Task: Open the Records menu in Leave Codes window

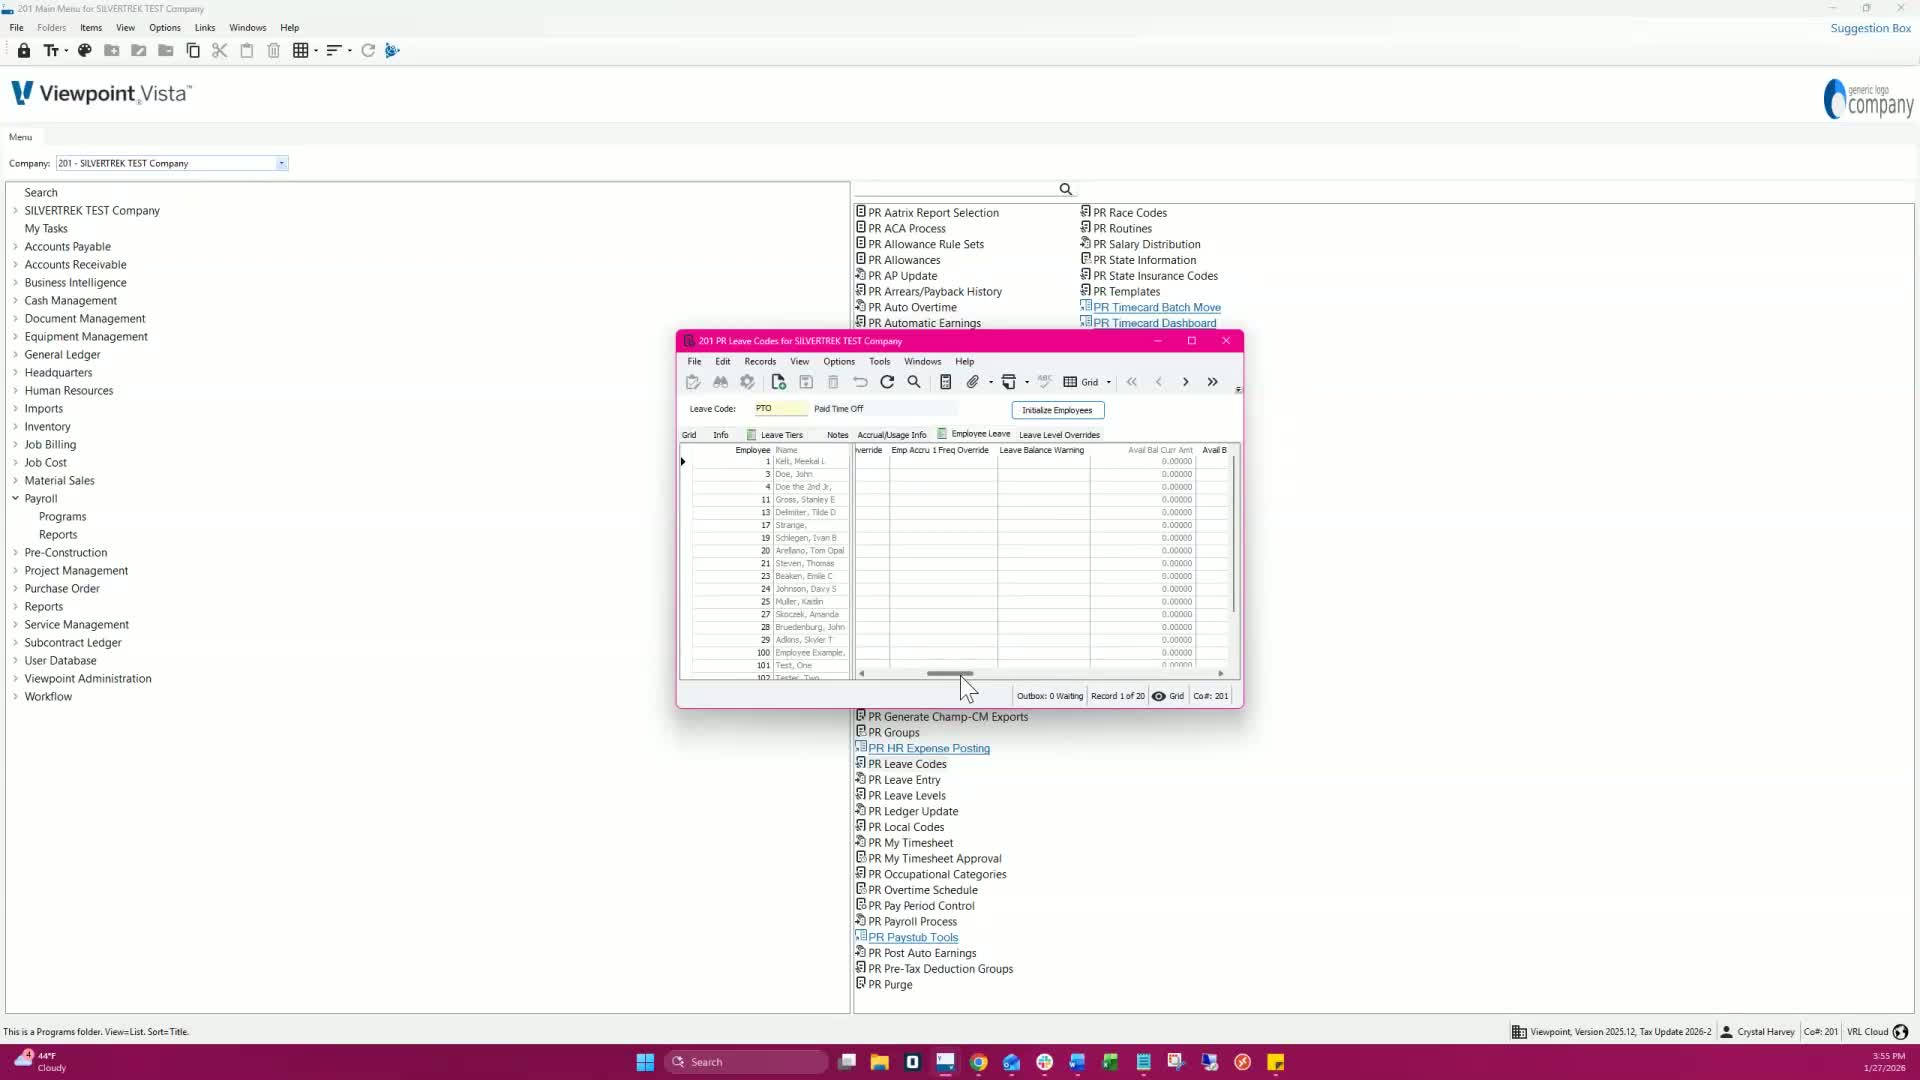Action: pyautogui.click(x=759, y=361)
